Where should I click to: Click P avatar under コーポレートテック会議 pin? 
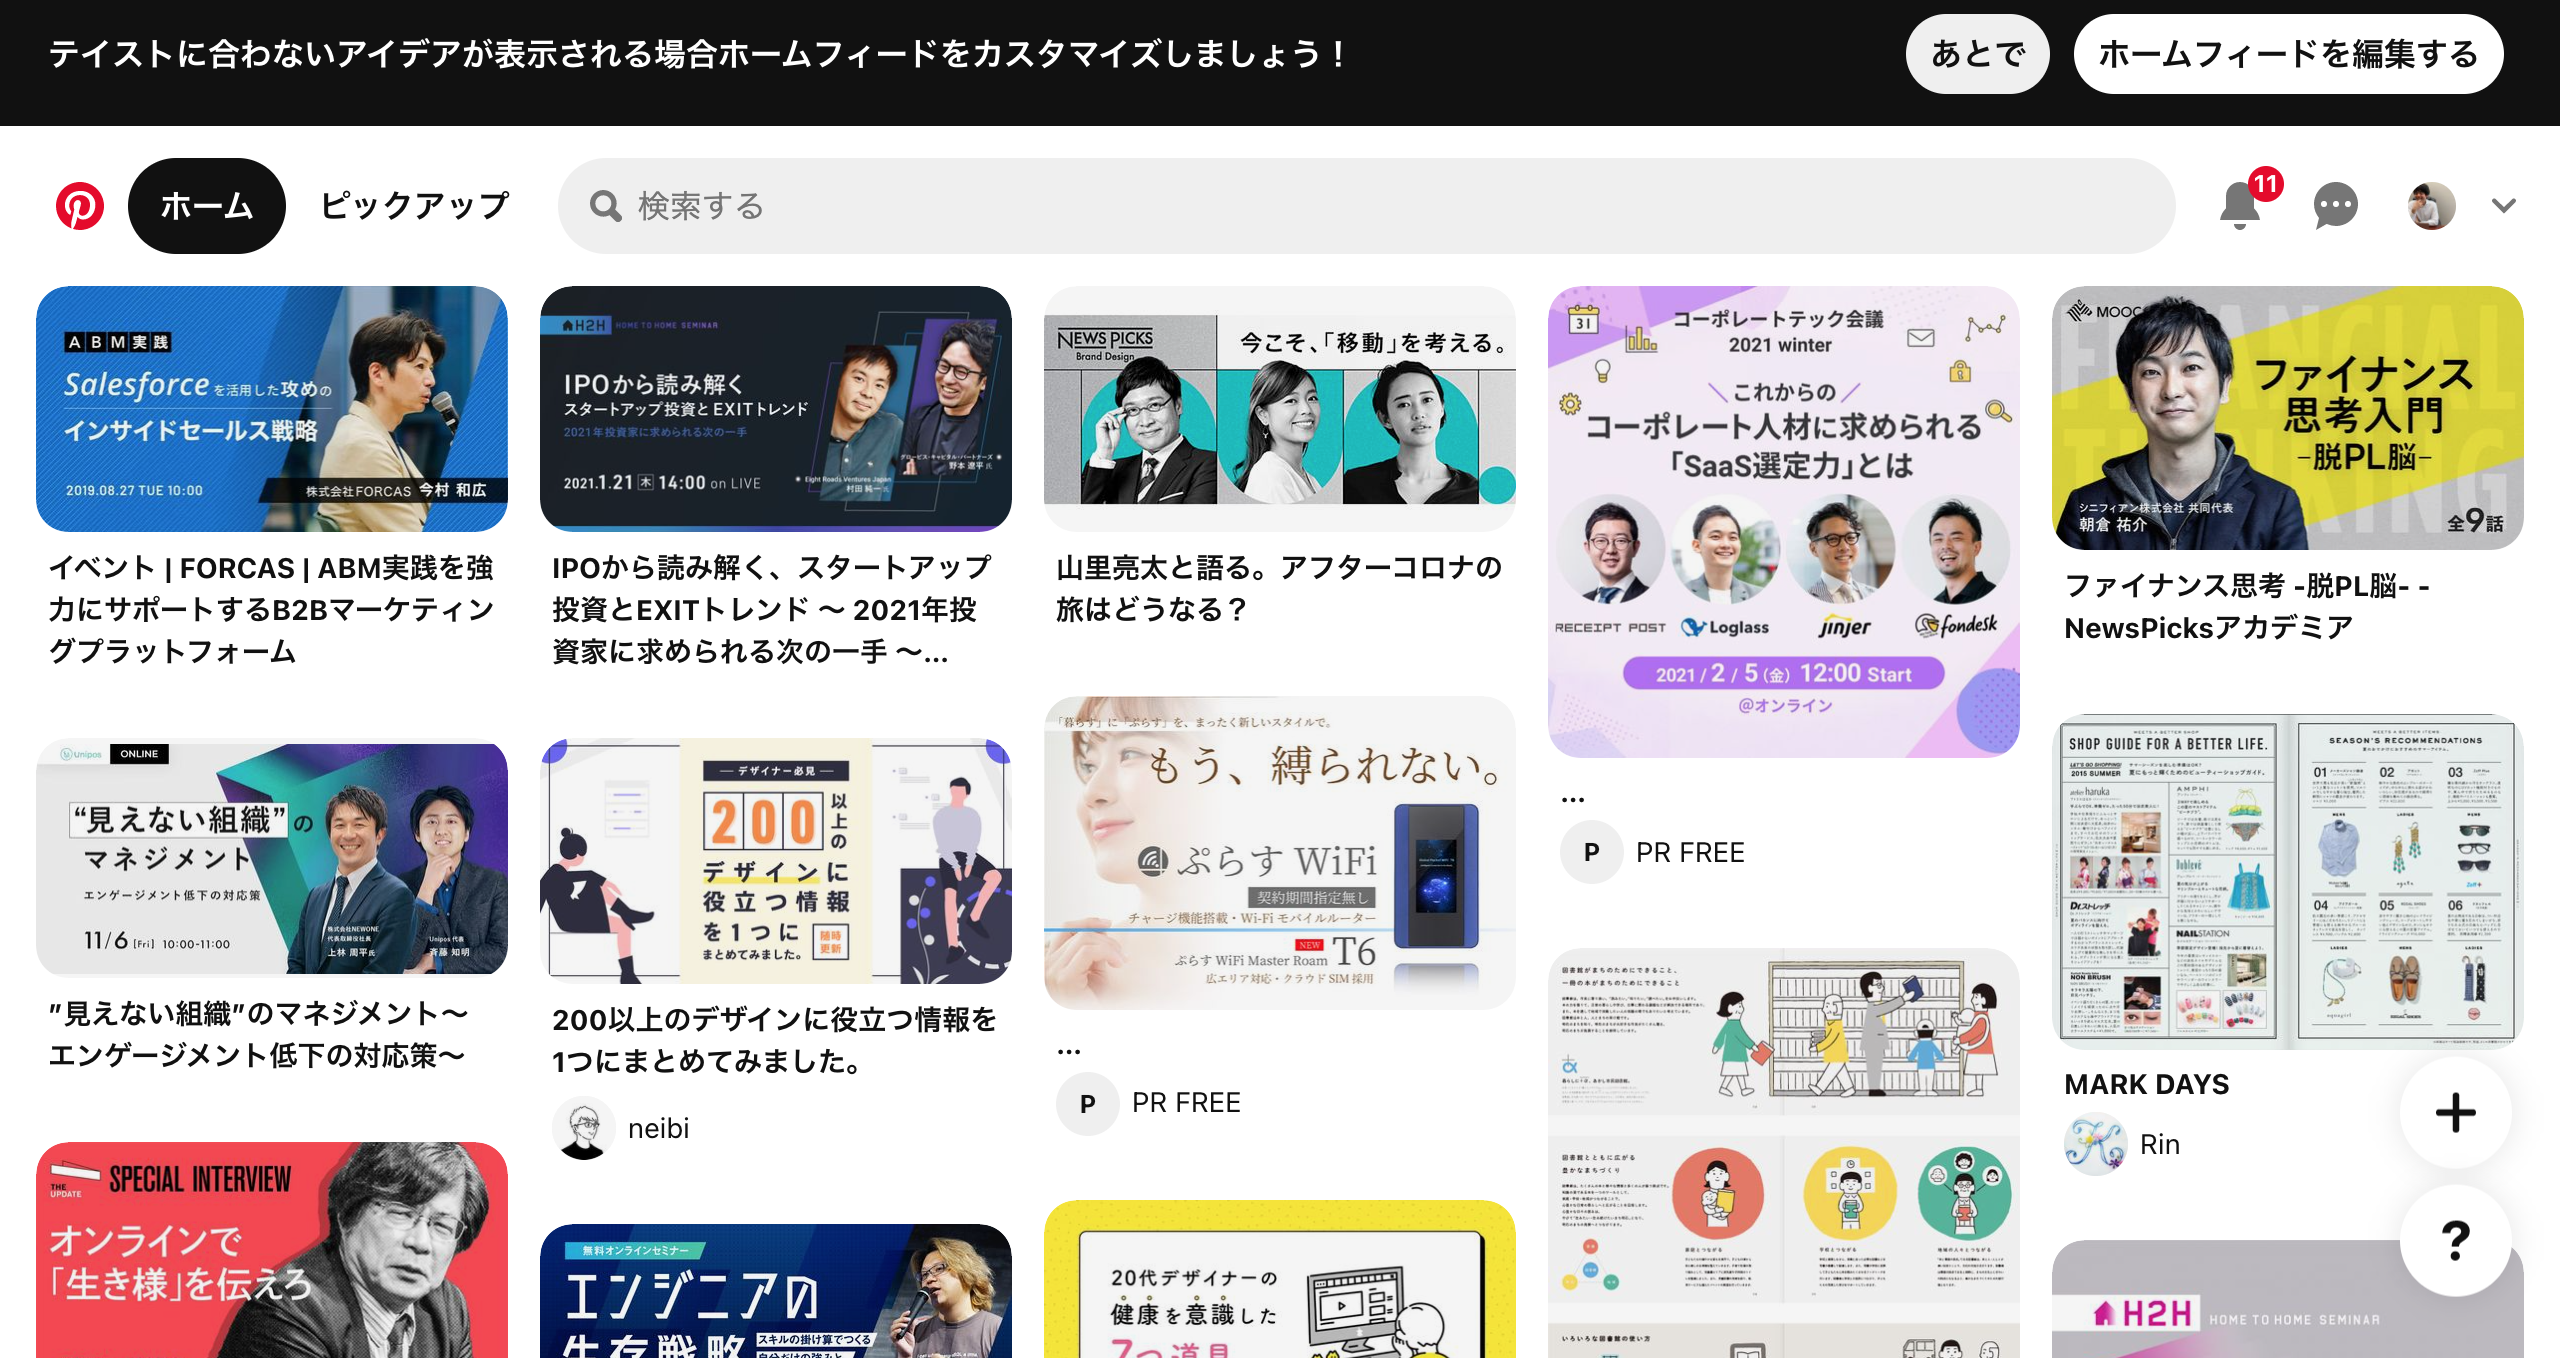coord(1592,852)
